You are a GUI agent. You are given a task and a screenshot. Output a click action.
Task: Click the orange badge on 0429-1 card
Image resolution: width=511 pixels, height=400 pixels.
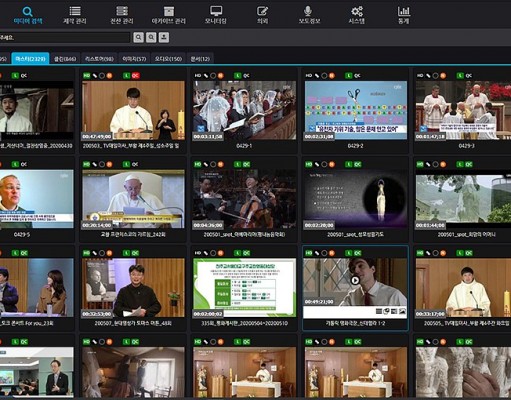pos(221,76)
